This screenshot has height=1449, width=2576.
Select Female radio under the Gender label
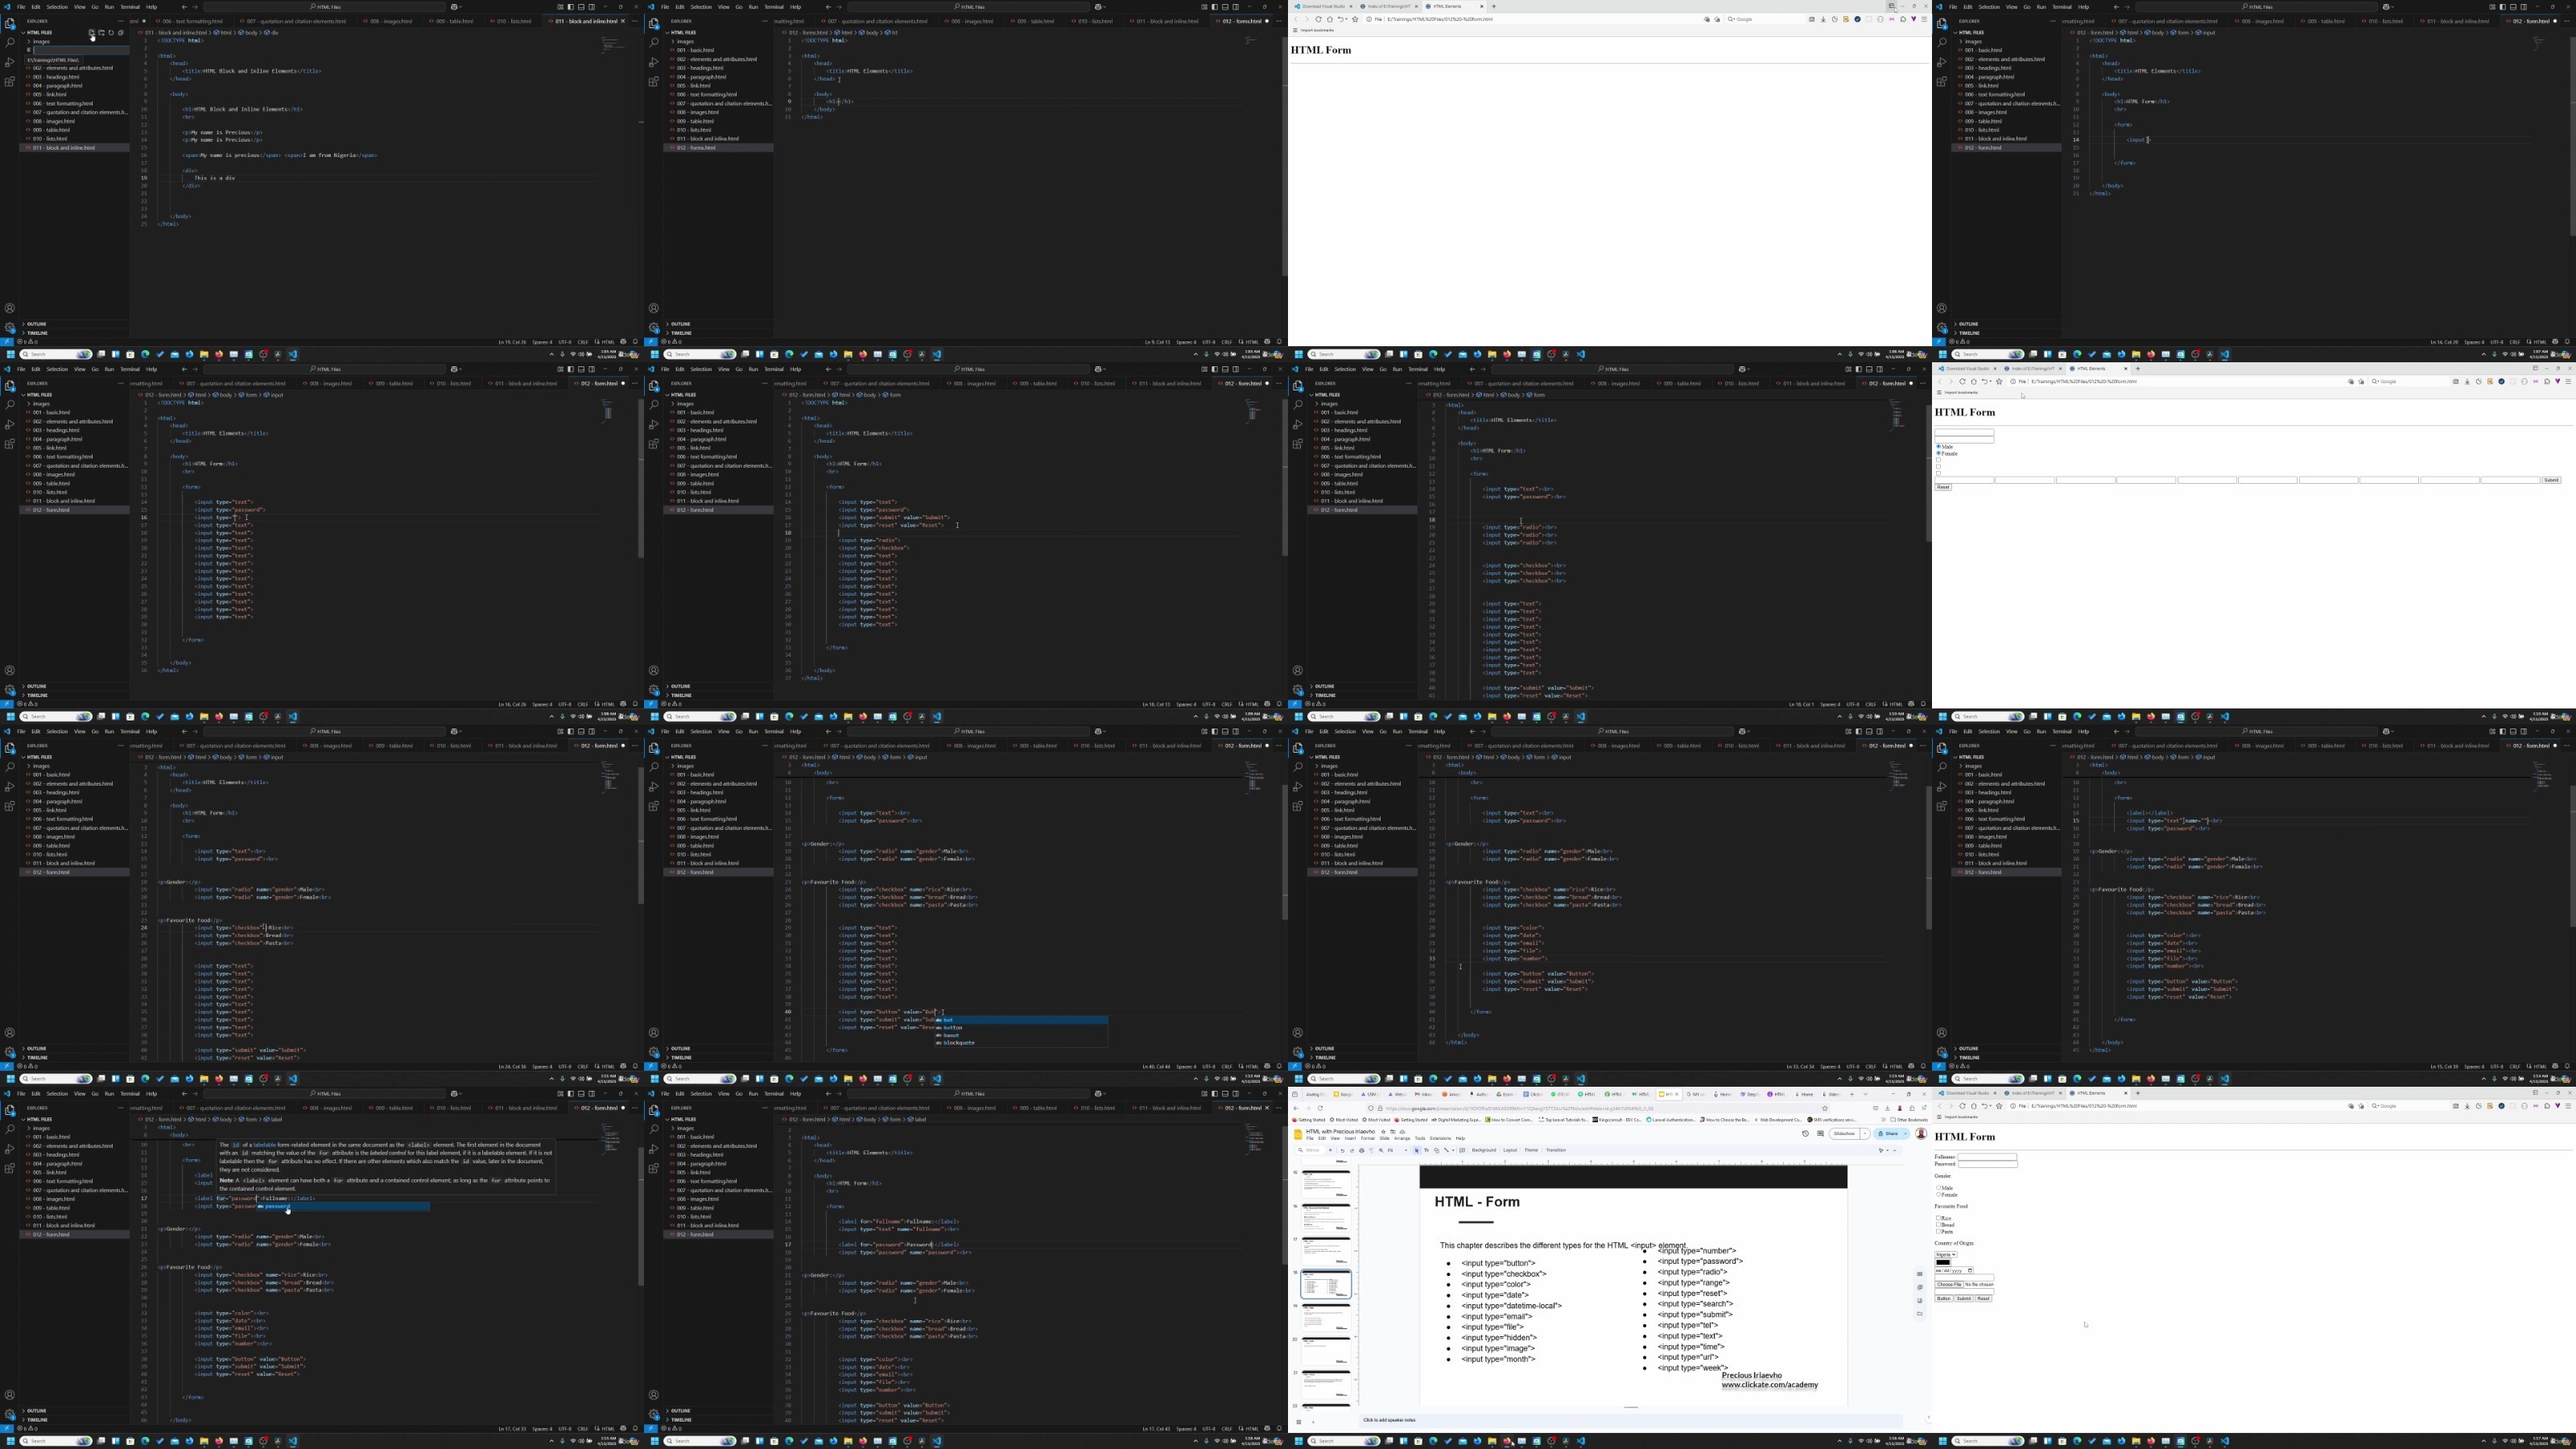[x=1938, y=1195]
